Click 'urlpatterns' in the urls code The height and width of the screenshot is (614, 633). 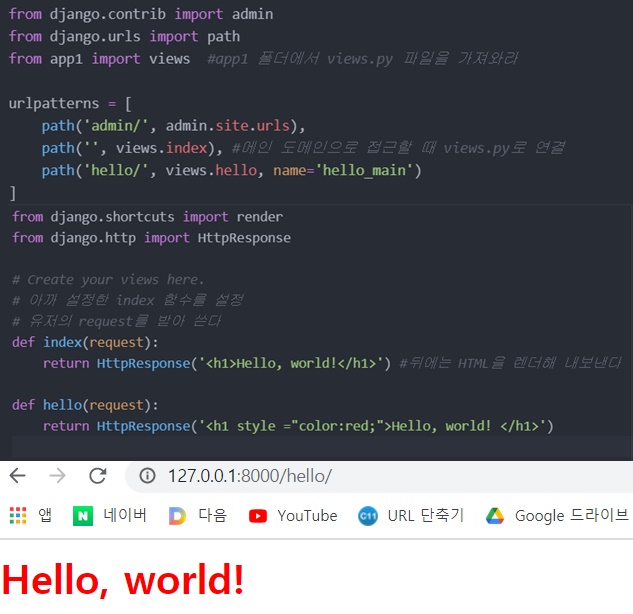[x=54, y=103]
